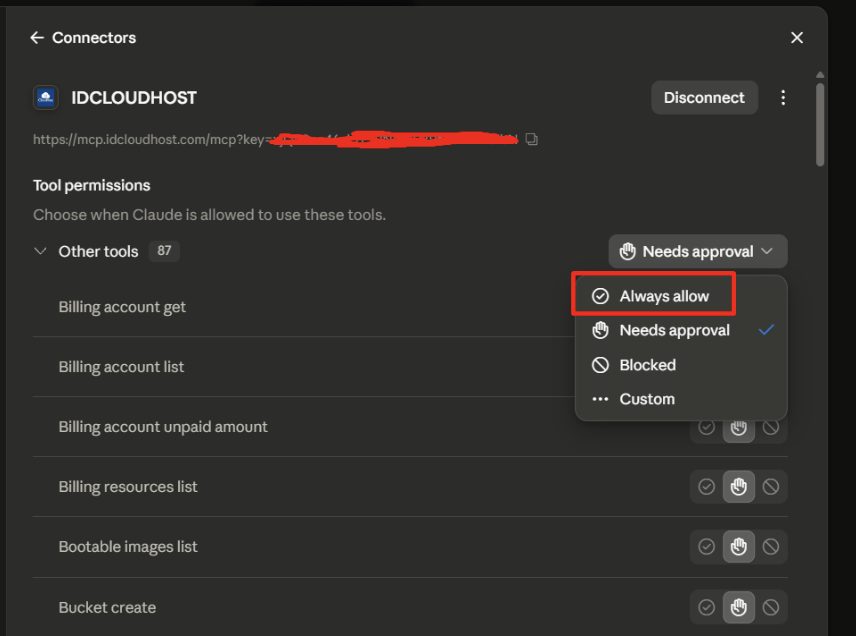856x636 pixels.
Task: Set Billing resources list to needs approval
Action: 739,486
